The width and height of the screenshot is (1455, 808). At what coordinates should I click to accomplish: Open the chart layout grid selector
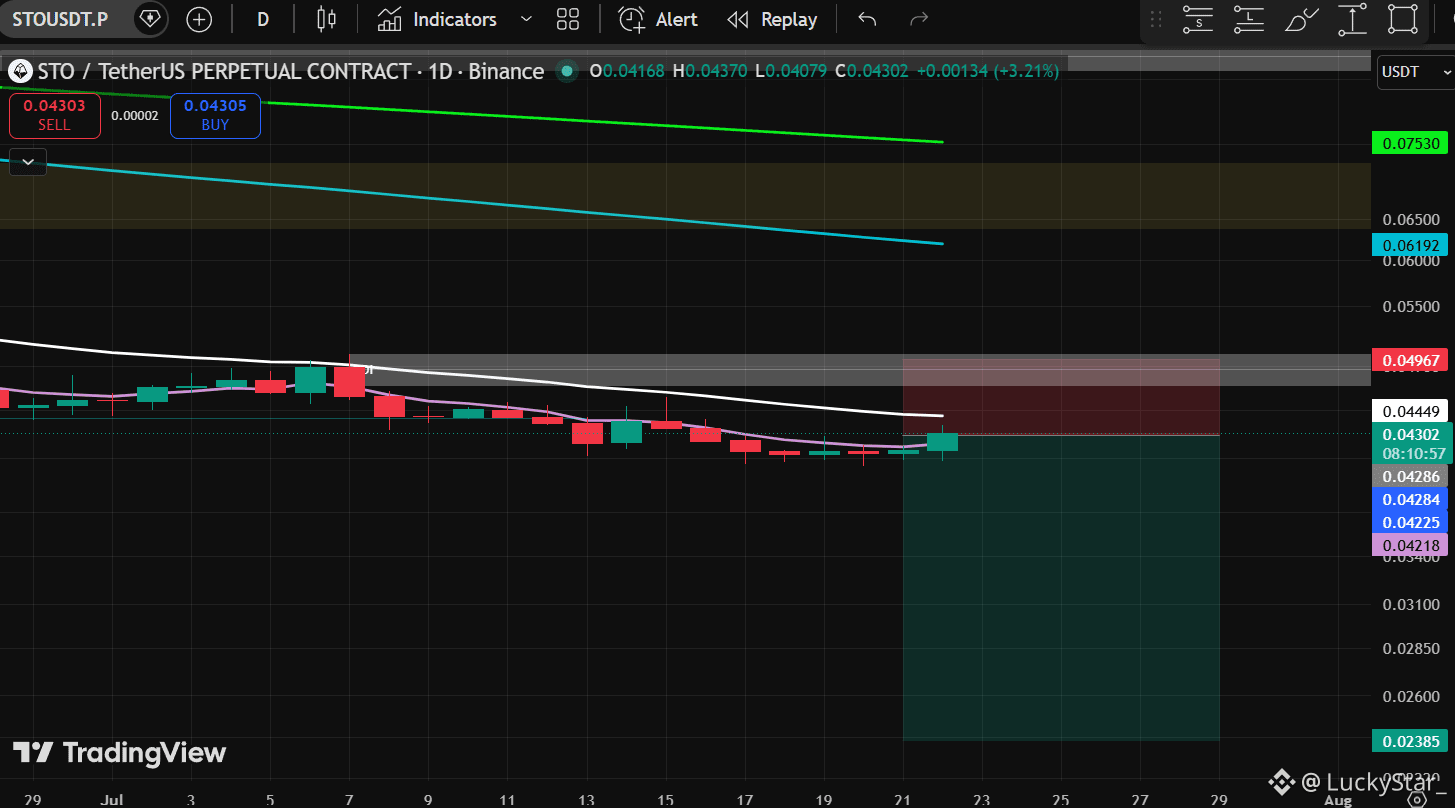point(568,19)
